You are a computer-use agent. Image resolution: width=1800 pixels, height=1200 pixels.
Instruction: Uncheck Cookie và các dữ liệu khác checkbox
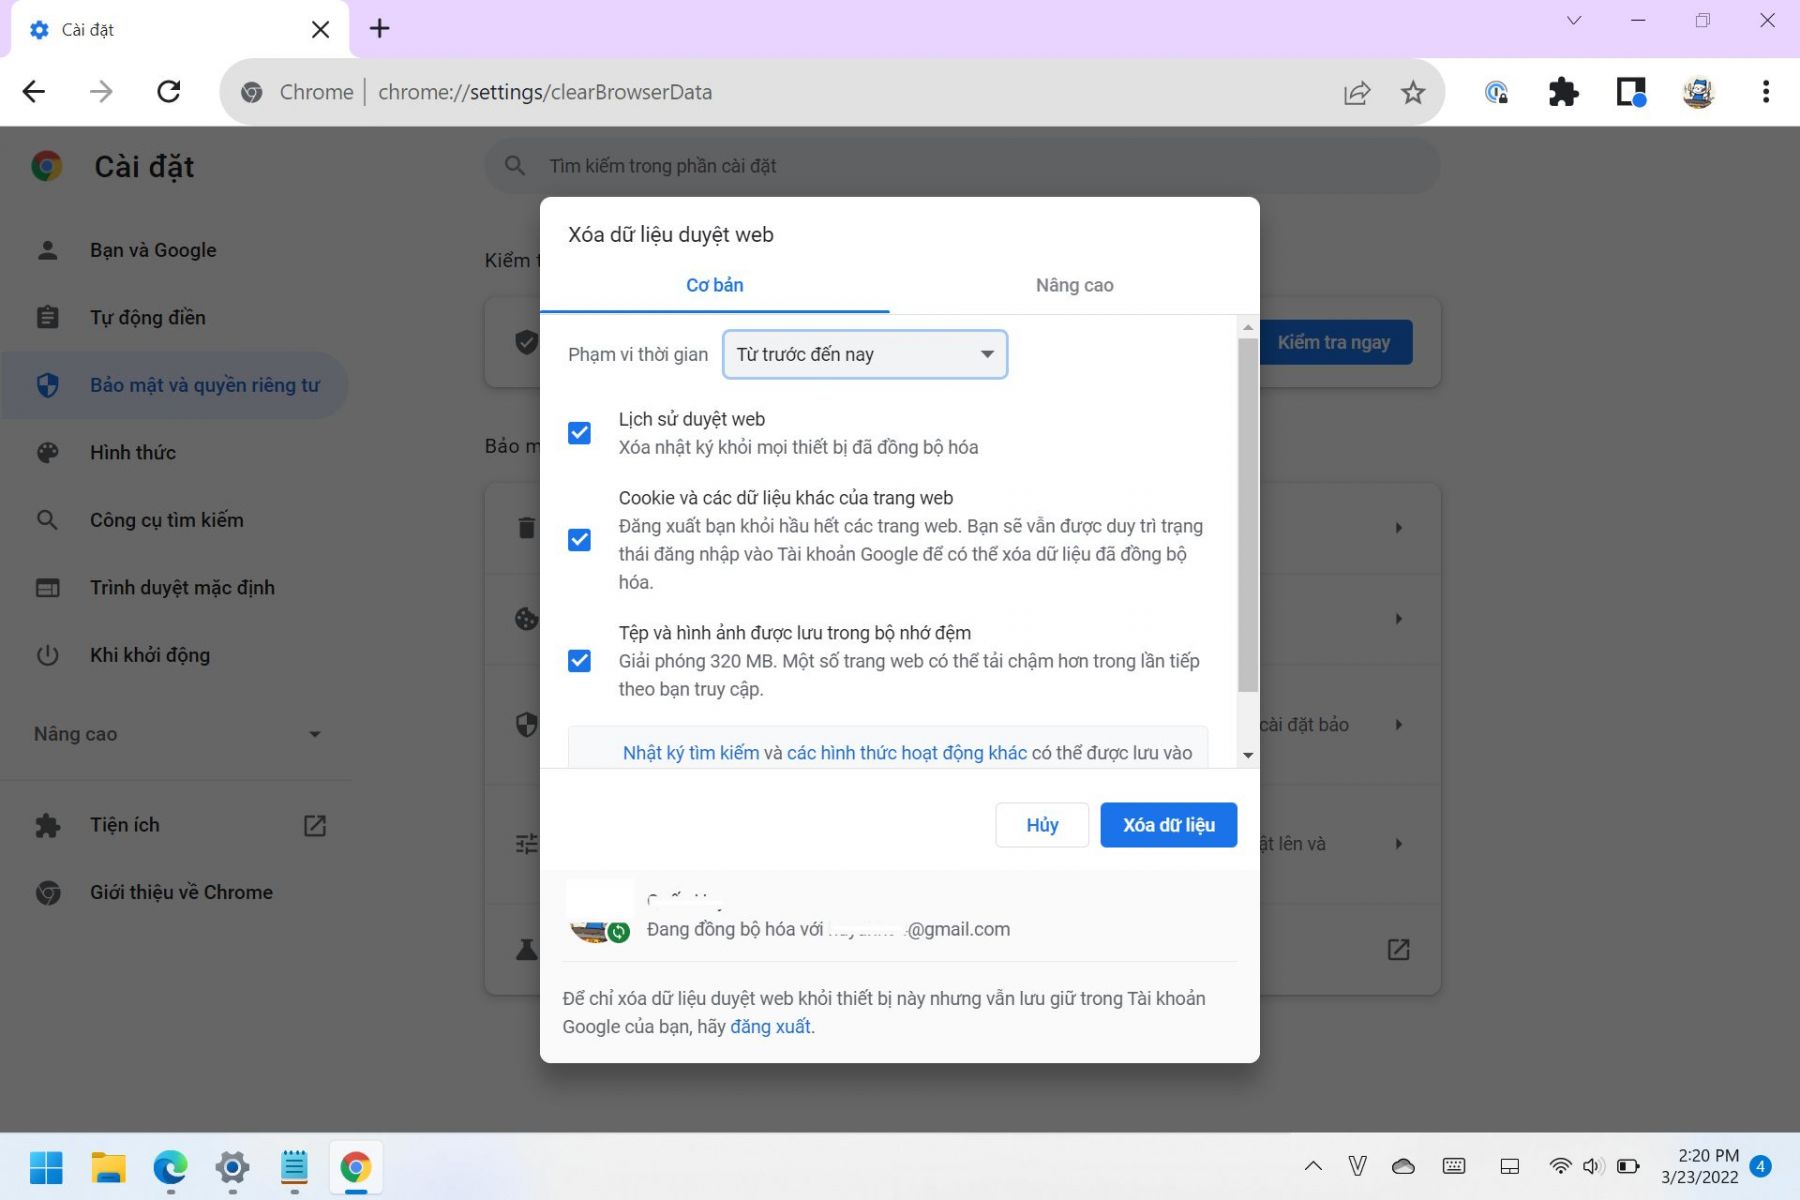(579, 540)
